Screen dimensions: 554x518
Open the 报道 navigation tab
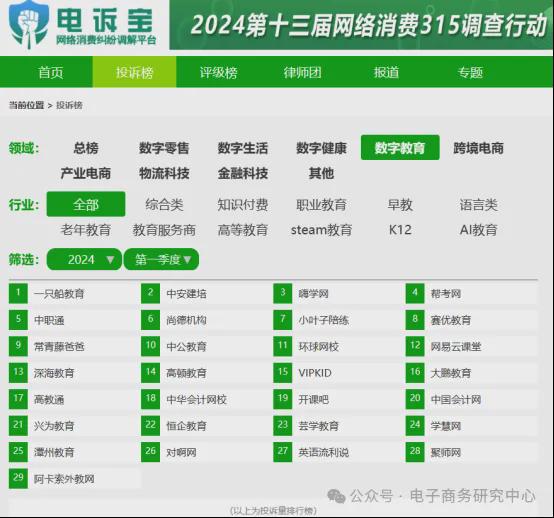[x=387, y=72]
